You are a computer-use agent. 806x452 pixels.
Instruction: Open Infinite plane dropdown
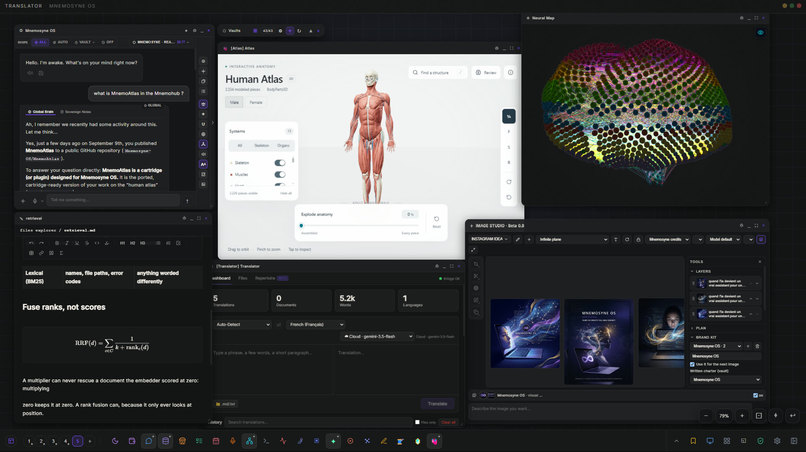click(573, 240)
